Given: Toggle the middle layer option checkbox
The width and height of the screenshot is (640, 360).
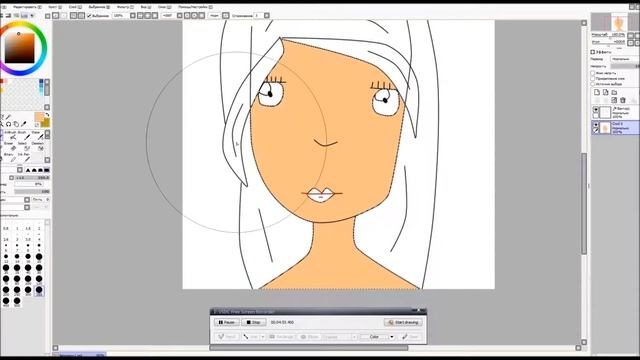Looking at the screenshot, I should [593, 78].
